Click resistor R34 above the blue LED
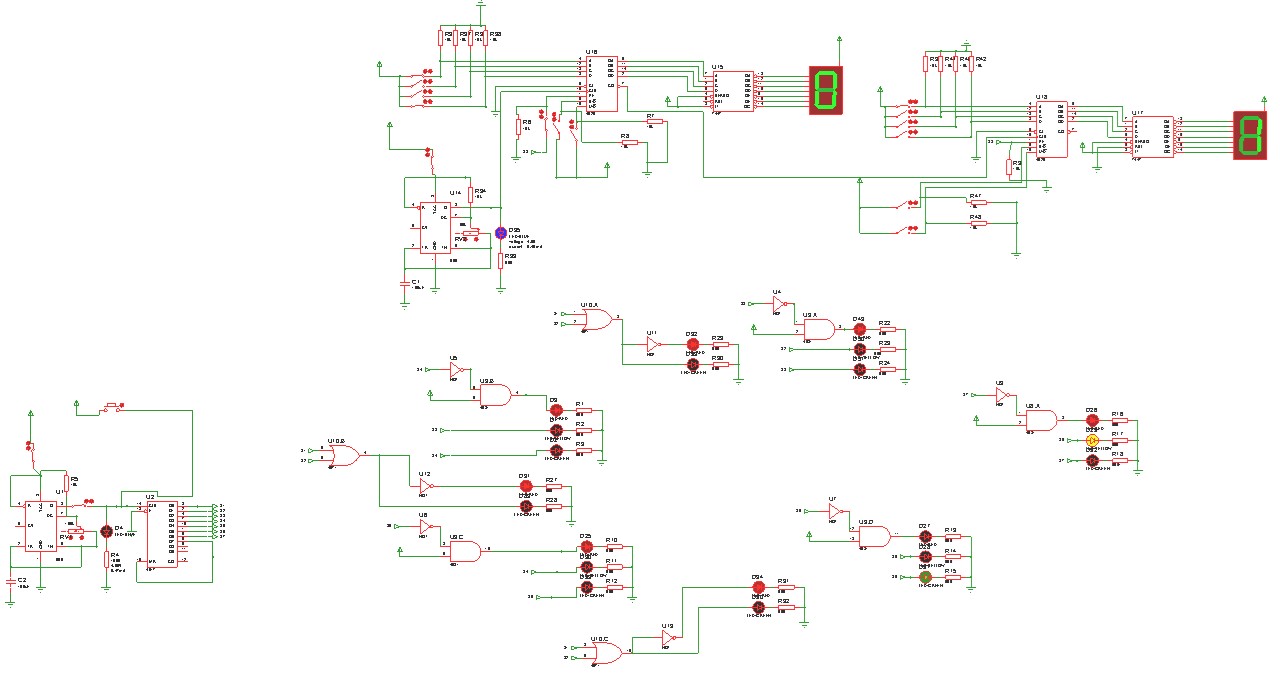The width and height of the screenshot is (1280, 694). (470, 195)
